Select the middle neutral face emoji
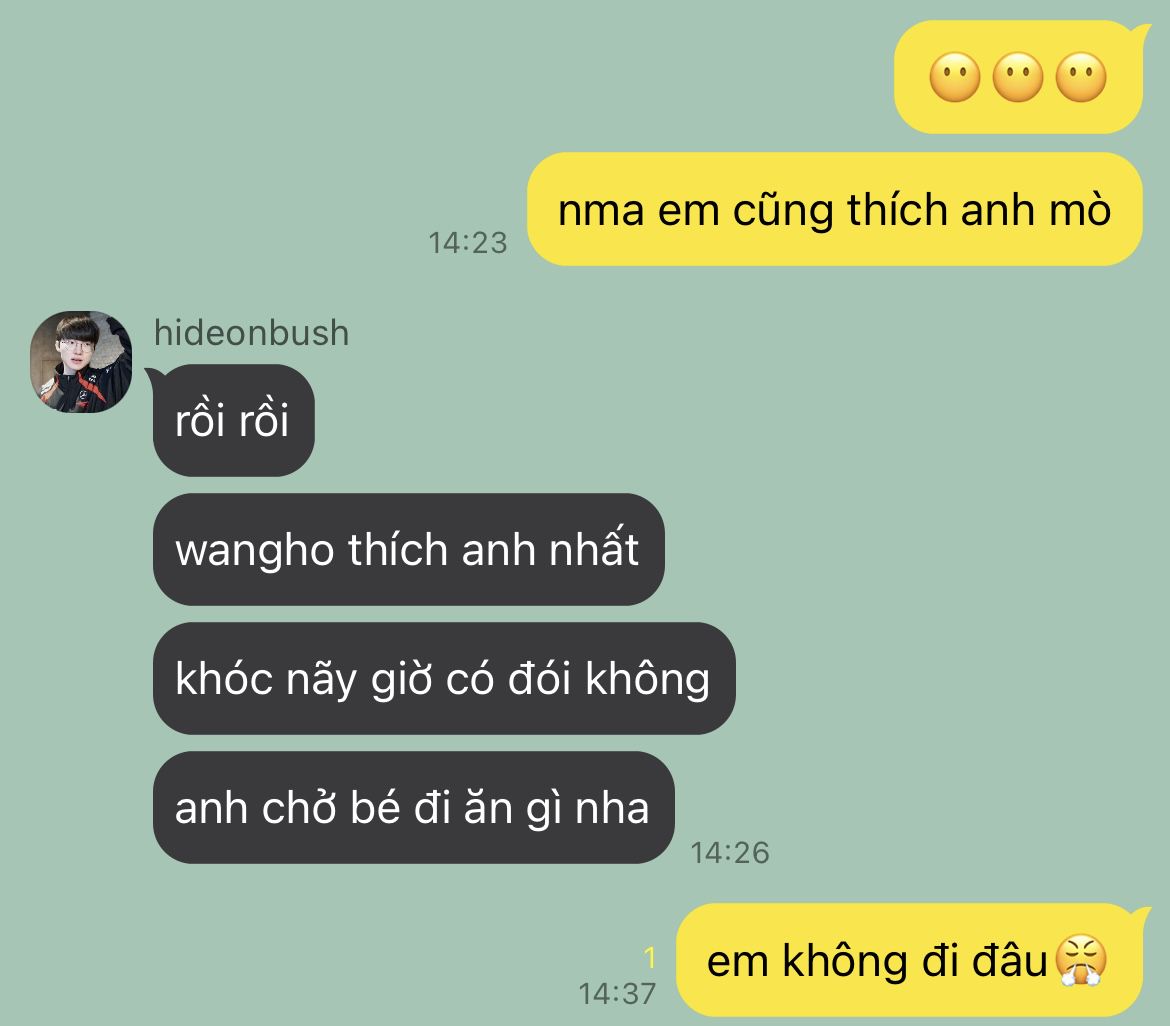The image size is (1170, 1026). coord(1018,77)
